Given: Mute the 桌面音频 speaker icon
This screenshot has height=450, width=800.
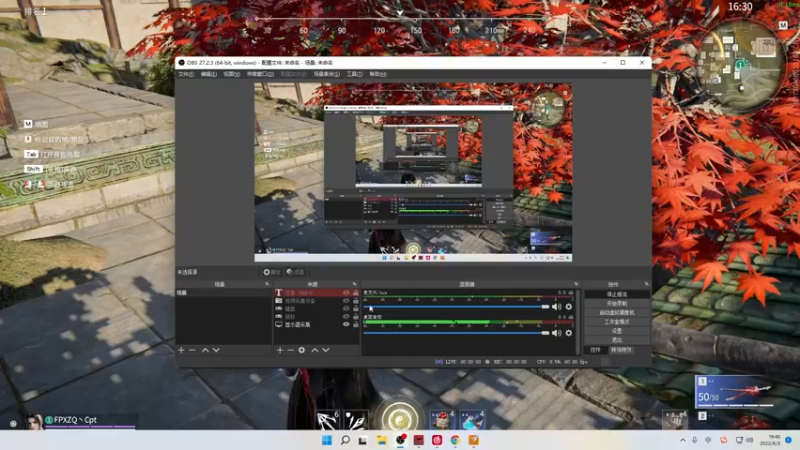Looking at the screenshot, I should tap(557, 333).
